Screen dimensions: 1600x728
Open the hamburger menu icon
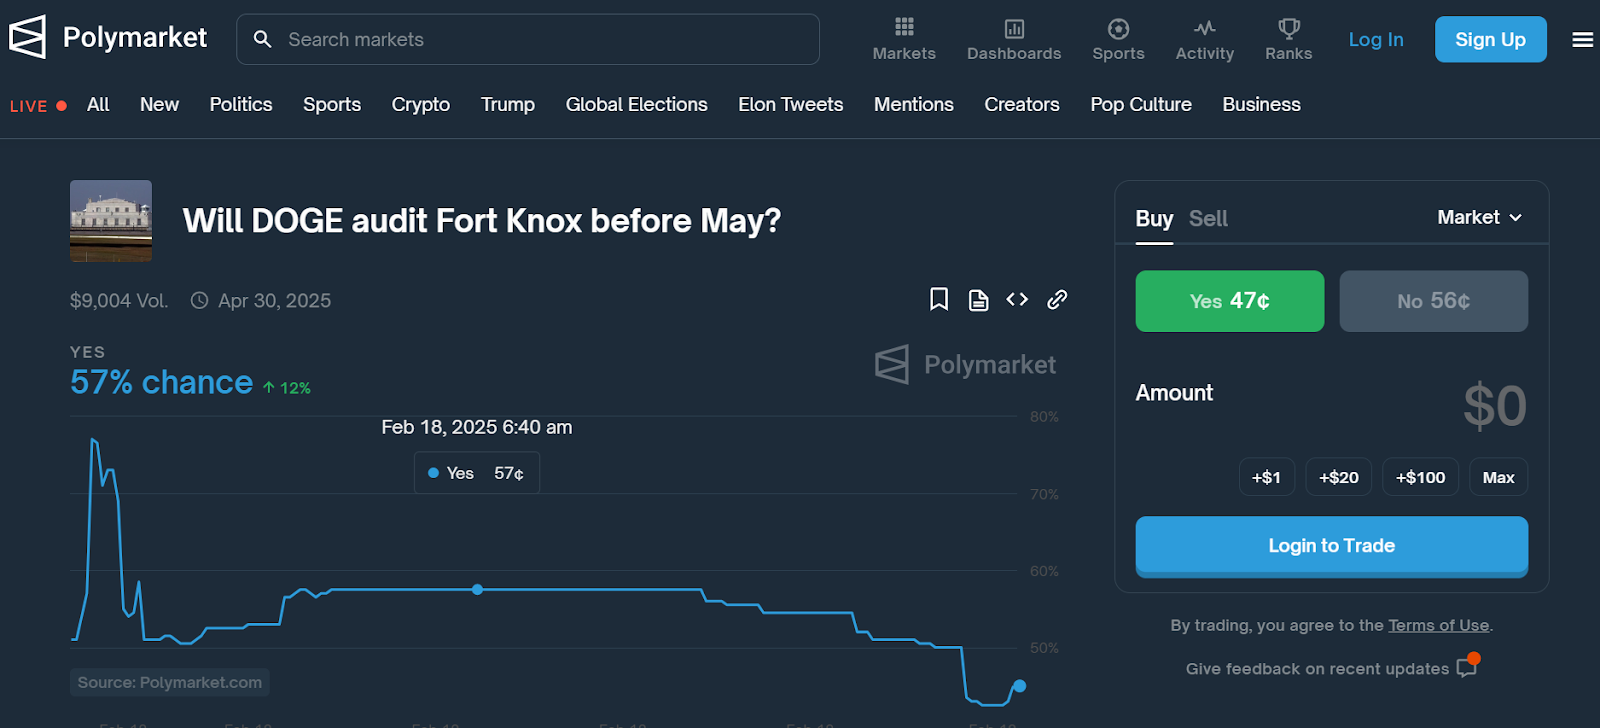pyautogui.click(x=1582, y=40)
